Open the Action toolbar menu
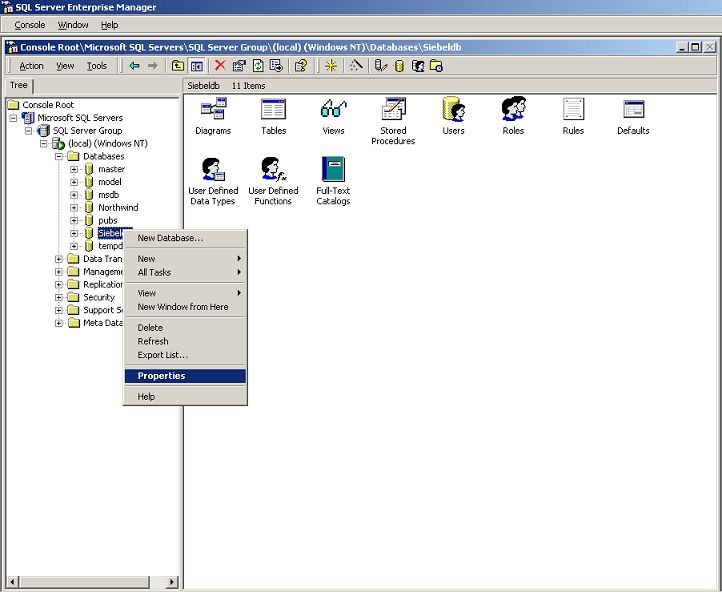Screen dimensions: 722x592 point(31,66)
